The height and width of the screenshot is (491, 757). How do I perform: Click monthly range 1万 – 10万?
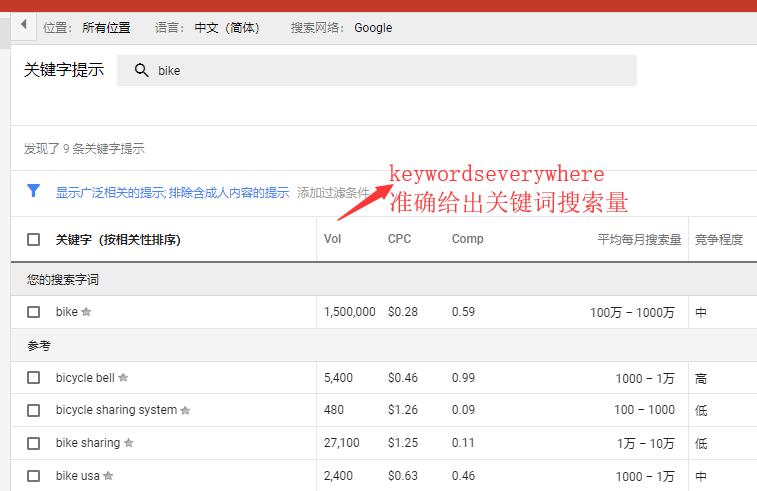[645, 443]
